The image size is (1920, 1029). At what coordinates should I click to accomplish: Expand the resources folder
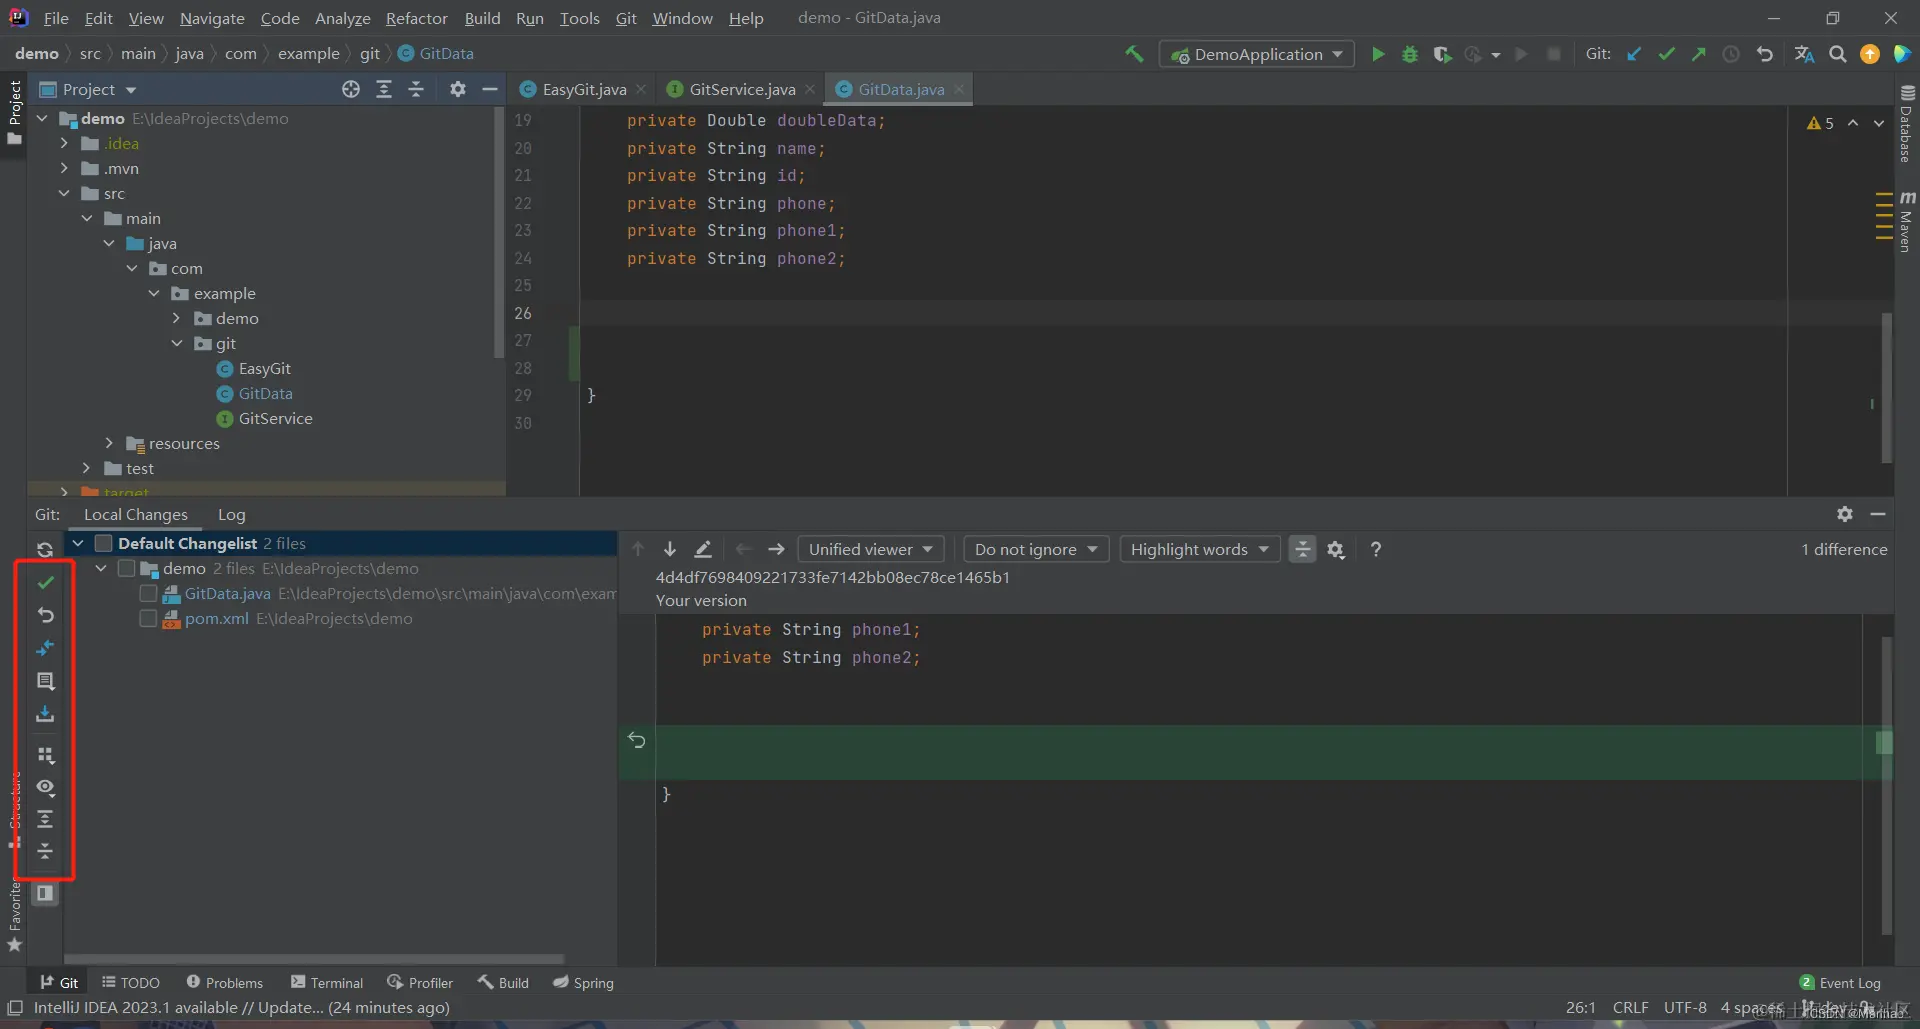coord(109,443)
